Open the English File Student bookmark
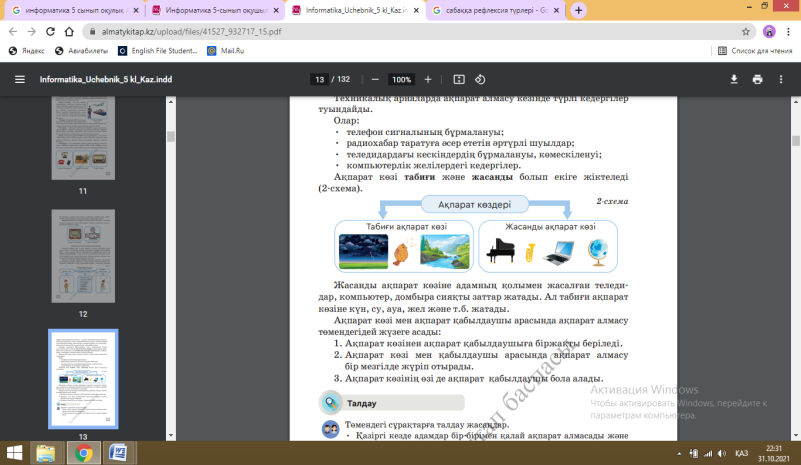Screen dimensions: 801x465 (157, 51)
